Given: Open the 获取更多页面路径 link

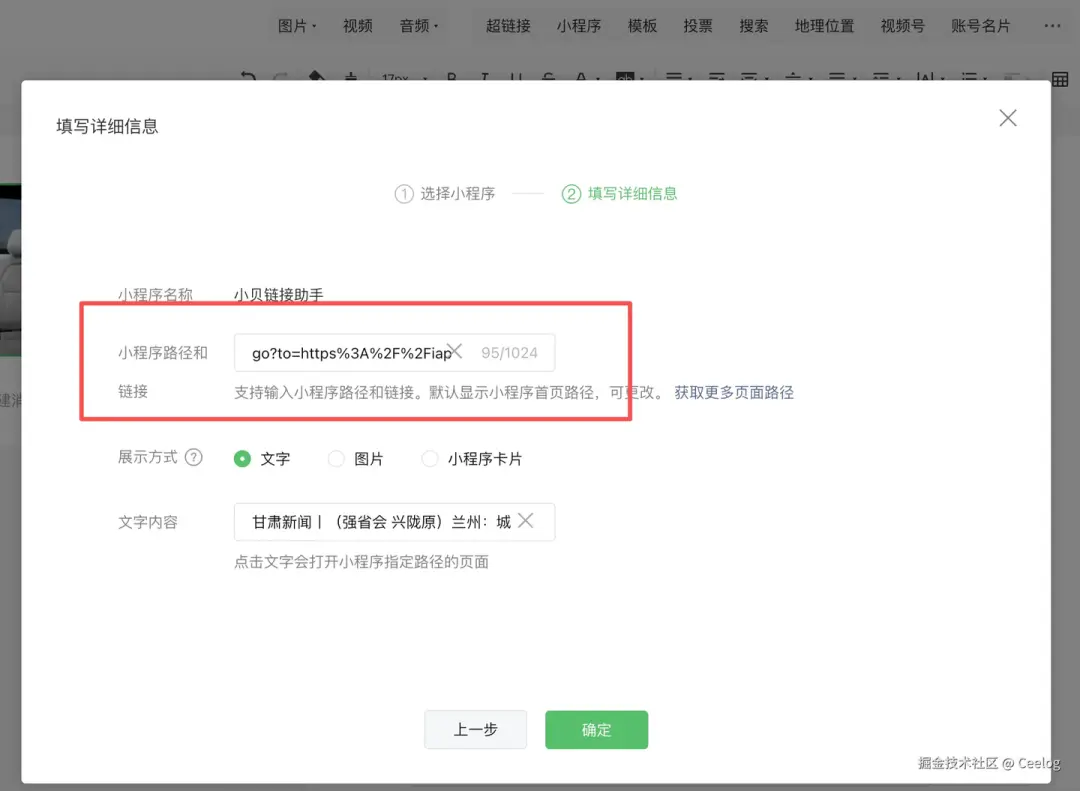Looking at the screenshot, I should click(734, 392).
